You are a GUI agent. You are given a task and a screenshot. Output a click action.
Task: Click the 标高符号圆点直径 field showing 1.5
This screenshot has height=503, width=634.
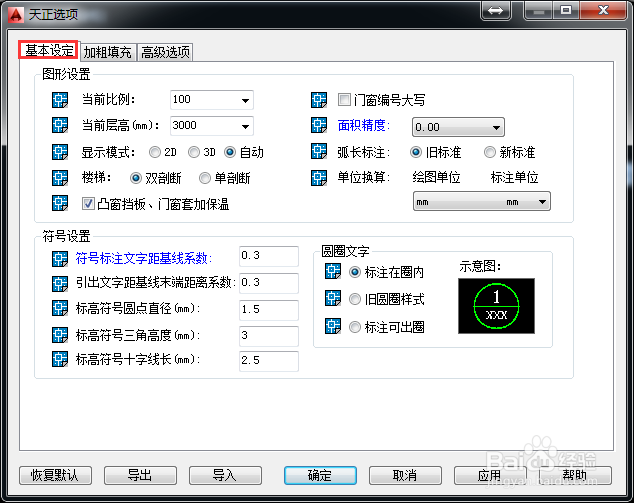tap(269, 310)
